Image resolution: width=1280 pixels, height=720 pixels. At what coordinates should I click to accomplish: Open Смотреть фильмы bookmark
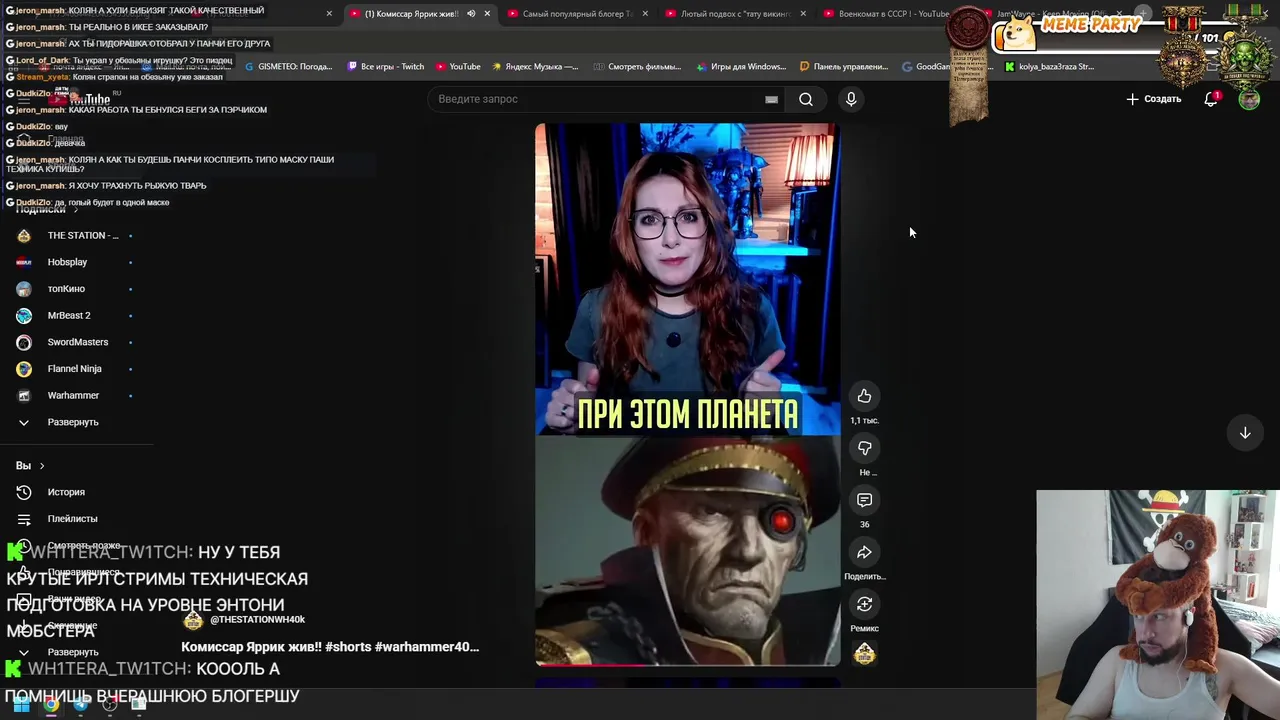pyautogui.click(x=638, y=67)
